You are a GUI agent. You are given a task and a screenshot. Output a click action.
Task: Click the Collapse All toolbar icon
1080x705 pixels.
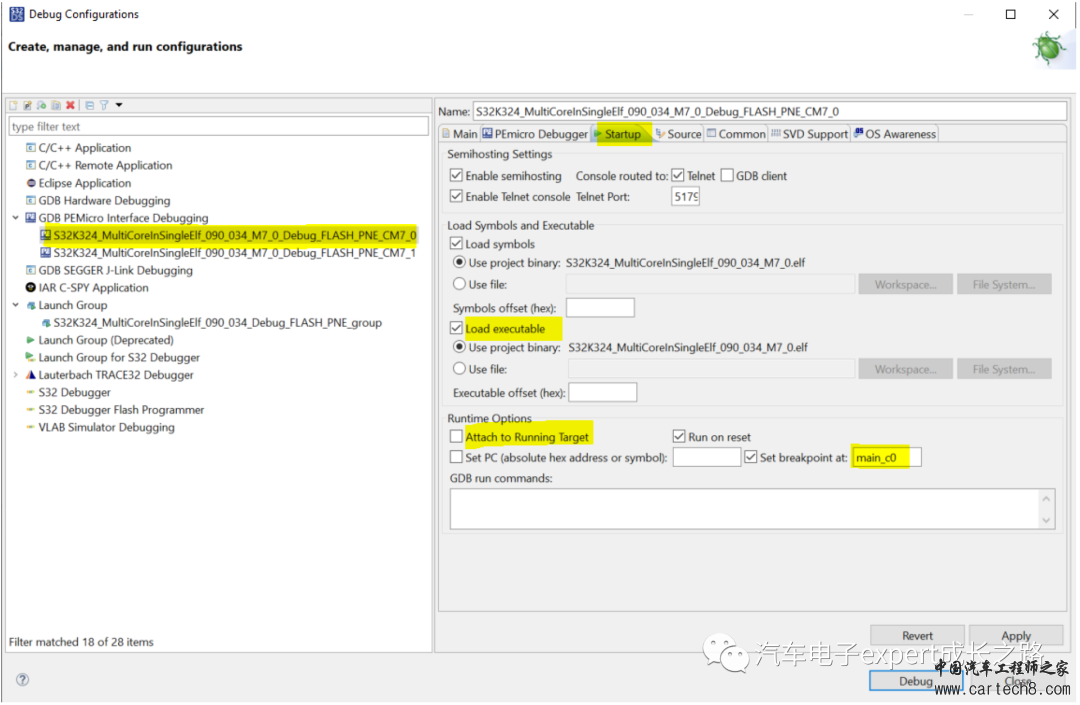pos(90,105)
